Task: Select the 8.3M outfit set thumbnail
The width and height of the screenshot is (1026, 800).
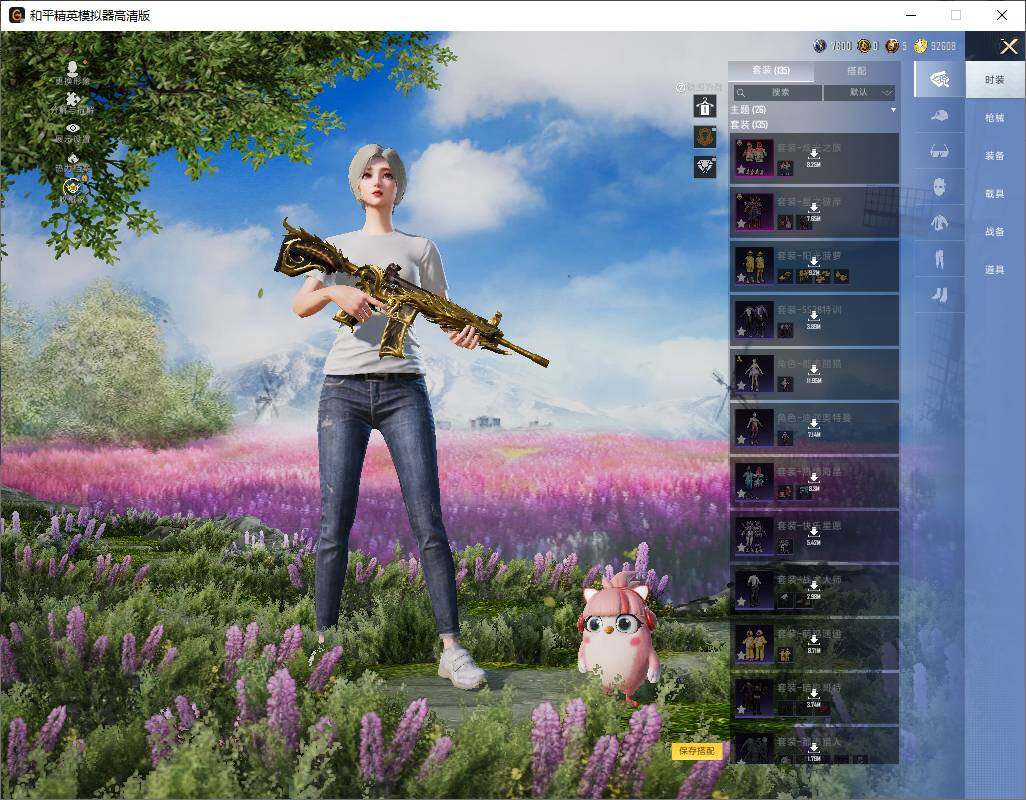Action: click(x=754, y=482)
